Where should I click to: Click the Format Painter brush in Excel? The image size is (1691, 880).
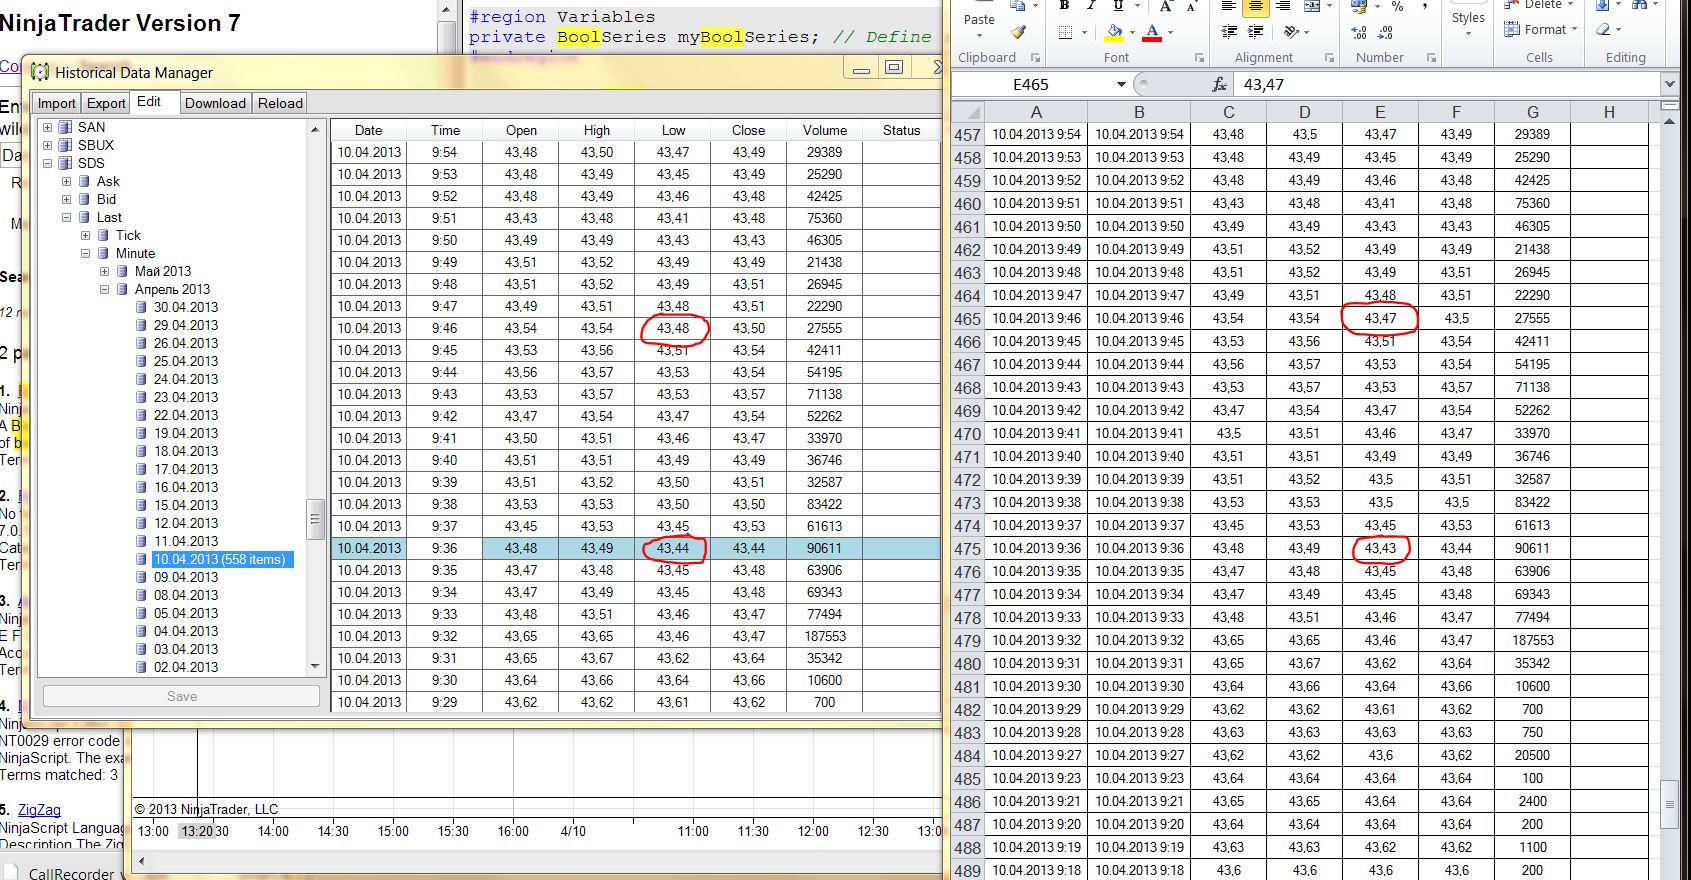(x=1018, y=31)
